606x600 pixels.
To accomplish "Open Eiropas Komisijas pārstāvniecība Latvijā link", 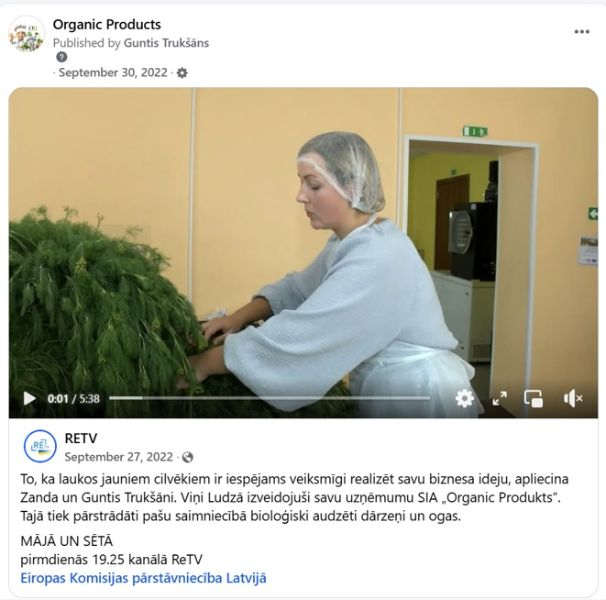I will point(143,578).
